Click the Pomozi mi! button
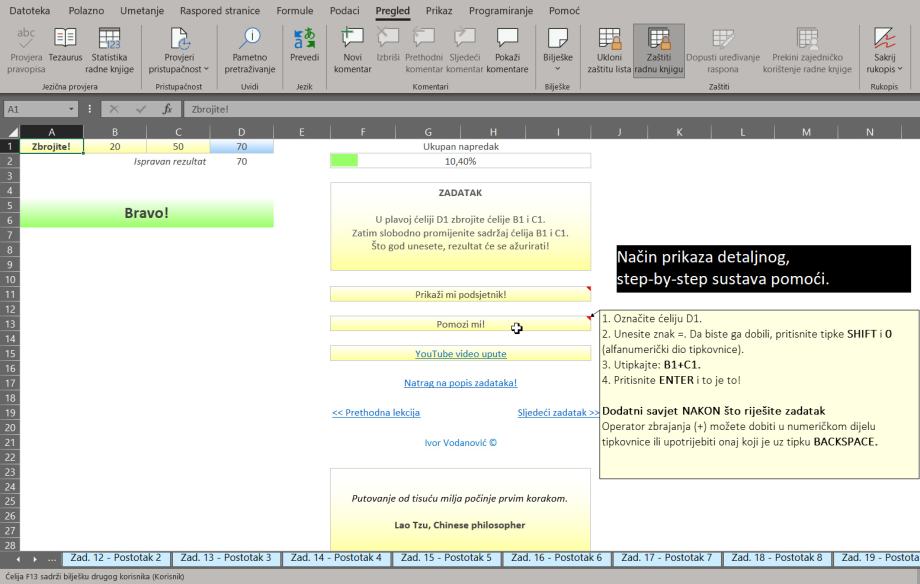Screen dimensions: 920x584 460,324
